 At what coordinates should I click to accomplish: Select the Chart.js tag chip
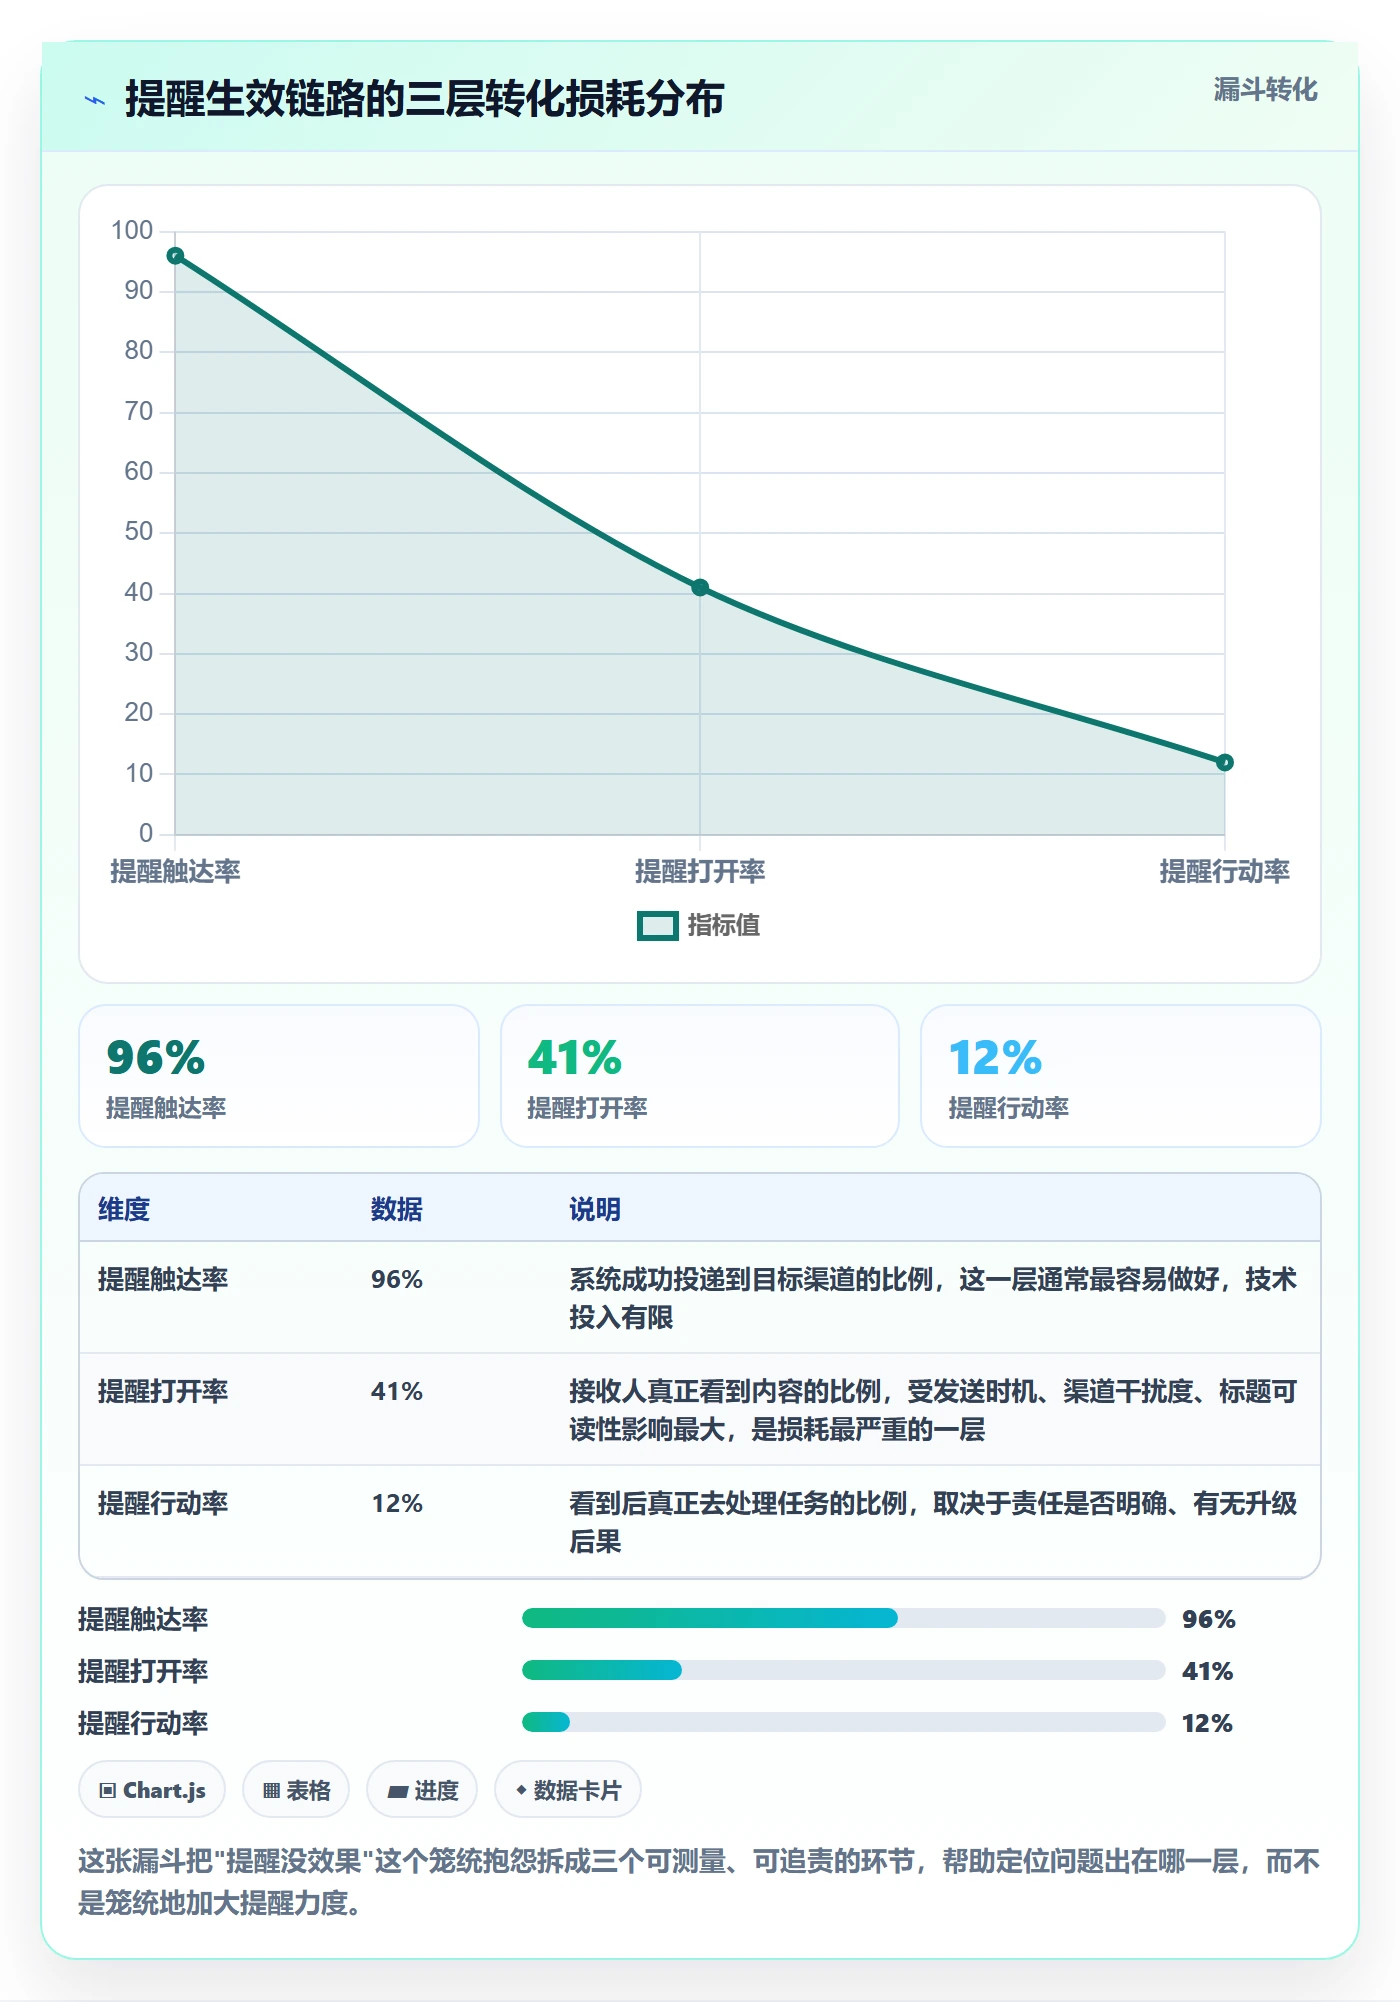pyautogui.click(x=152, y=1790)
